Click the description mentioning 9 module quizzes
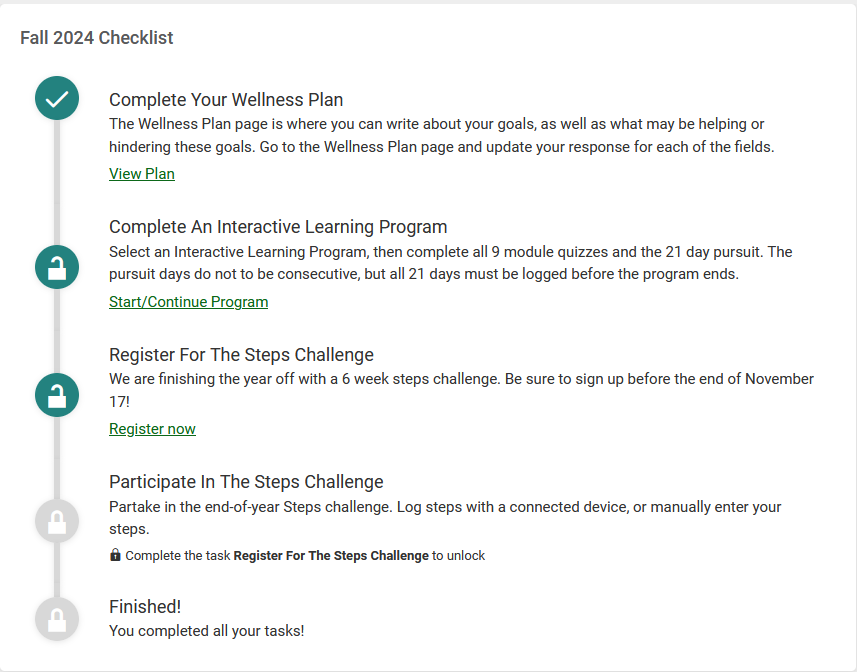Viewport: 857px width, 672px height. point(450,263)
